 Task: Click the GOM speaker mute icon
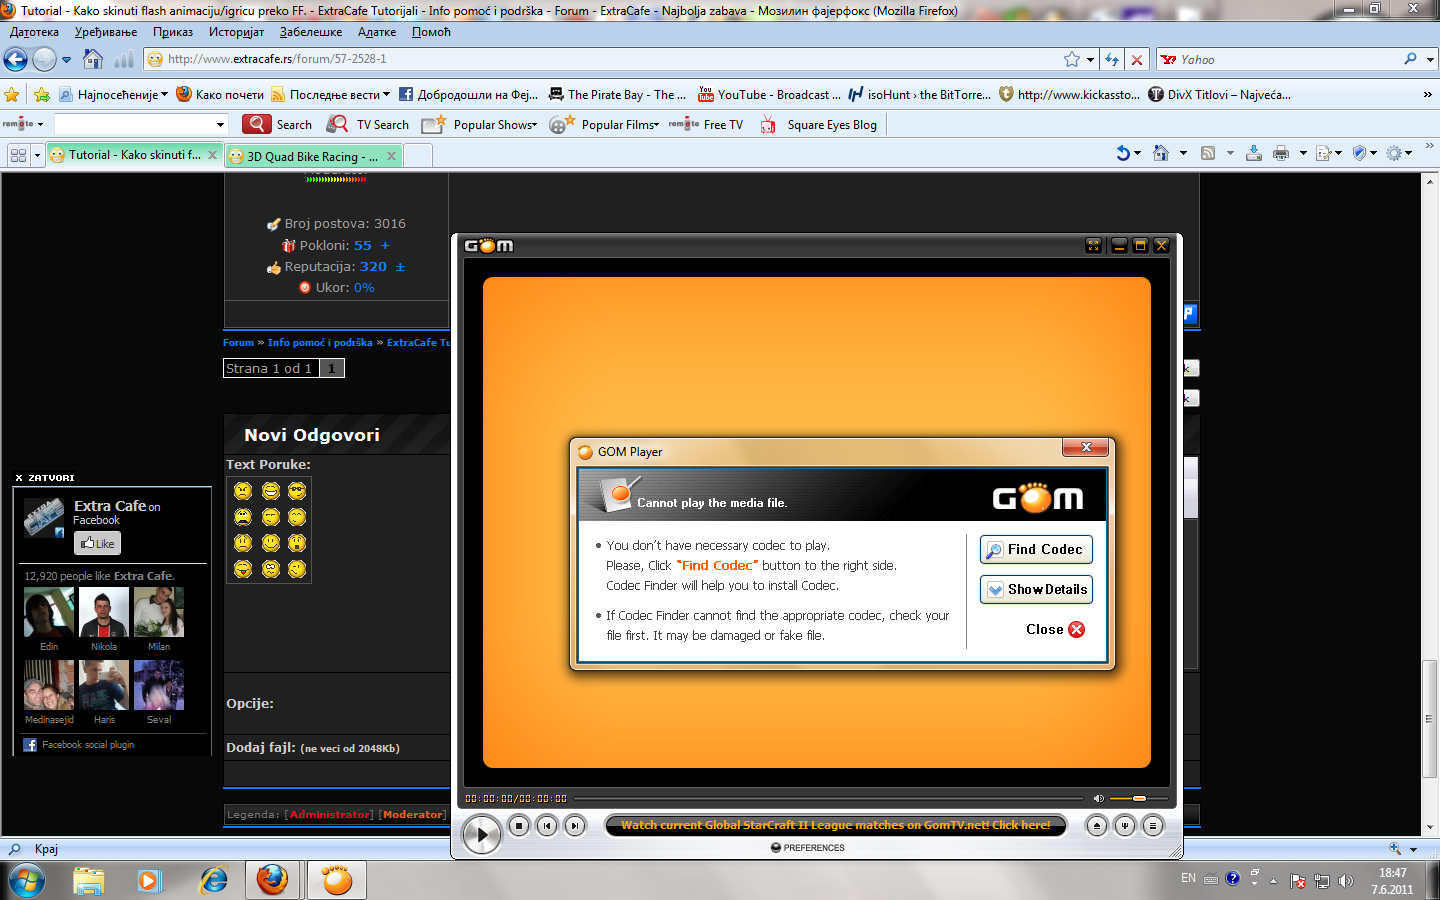(x=1098, y=798)
